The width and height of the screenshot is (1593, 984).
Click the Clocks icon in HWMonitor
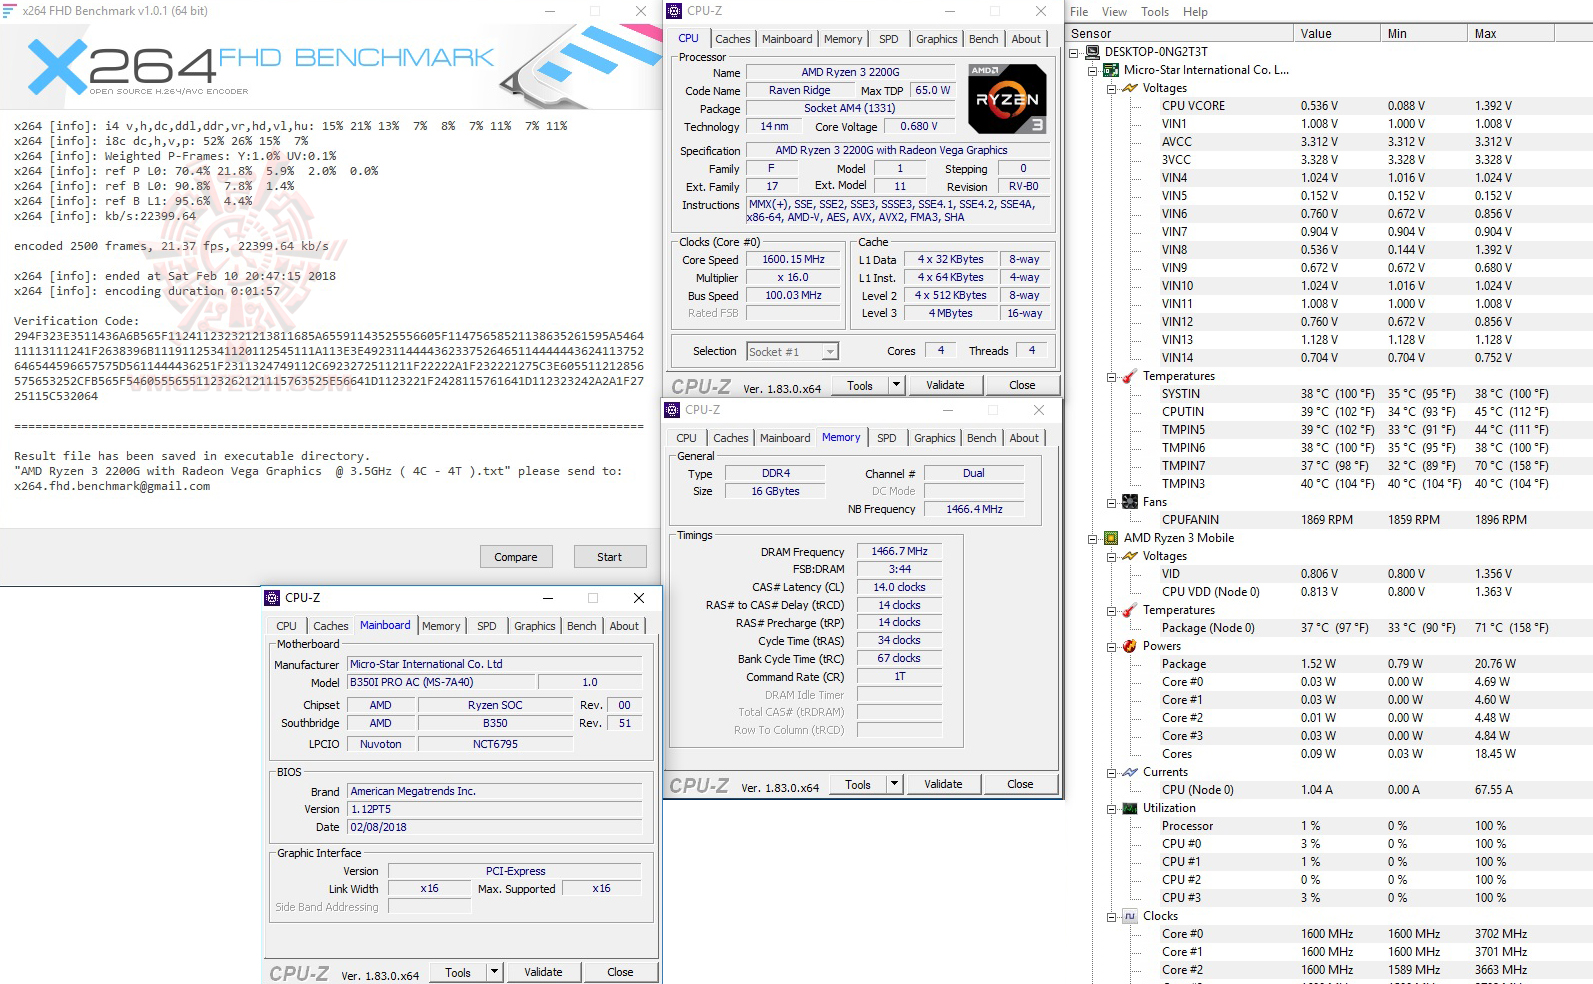tap(1130, 916)
